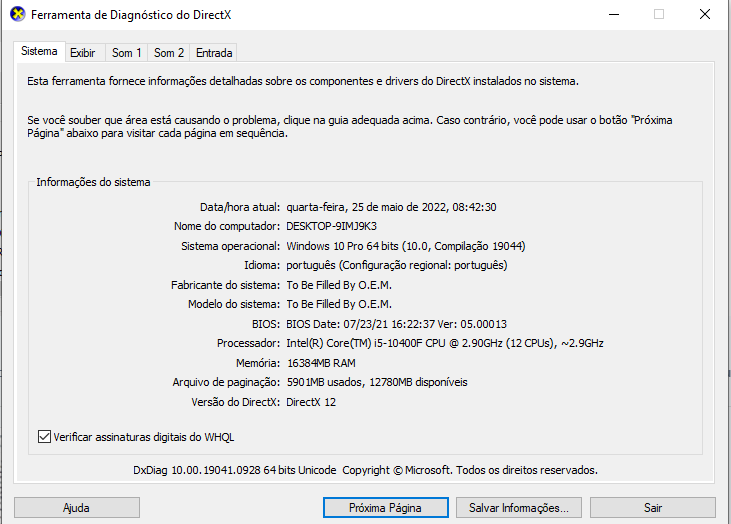Click the greyed-out maximize window button
The image size is (731, 524).
pyautogui.click(x=659, y=14)
